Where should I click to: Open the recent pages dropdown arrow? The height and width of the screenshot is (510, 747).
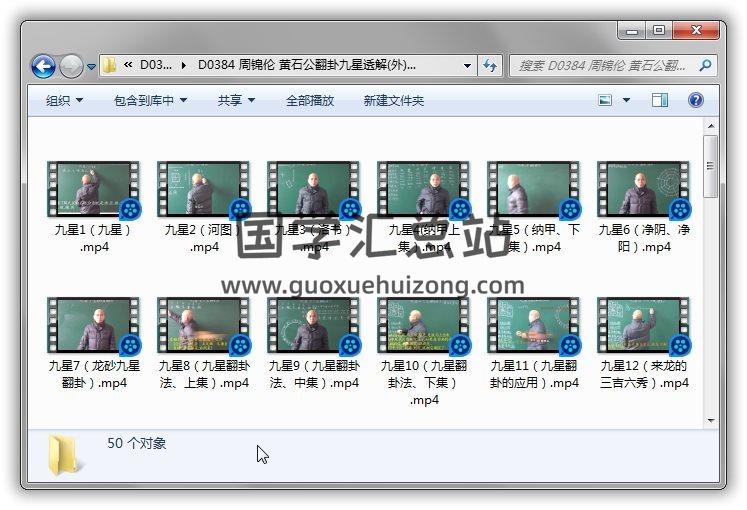[x=91, y=67]
